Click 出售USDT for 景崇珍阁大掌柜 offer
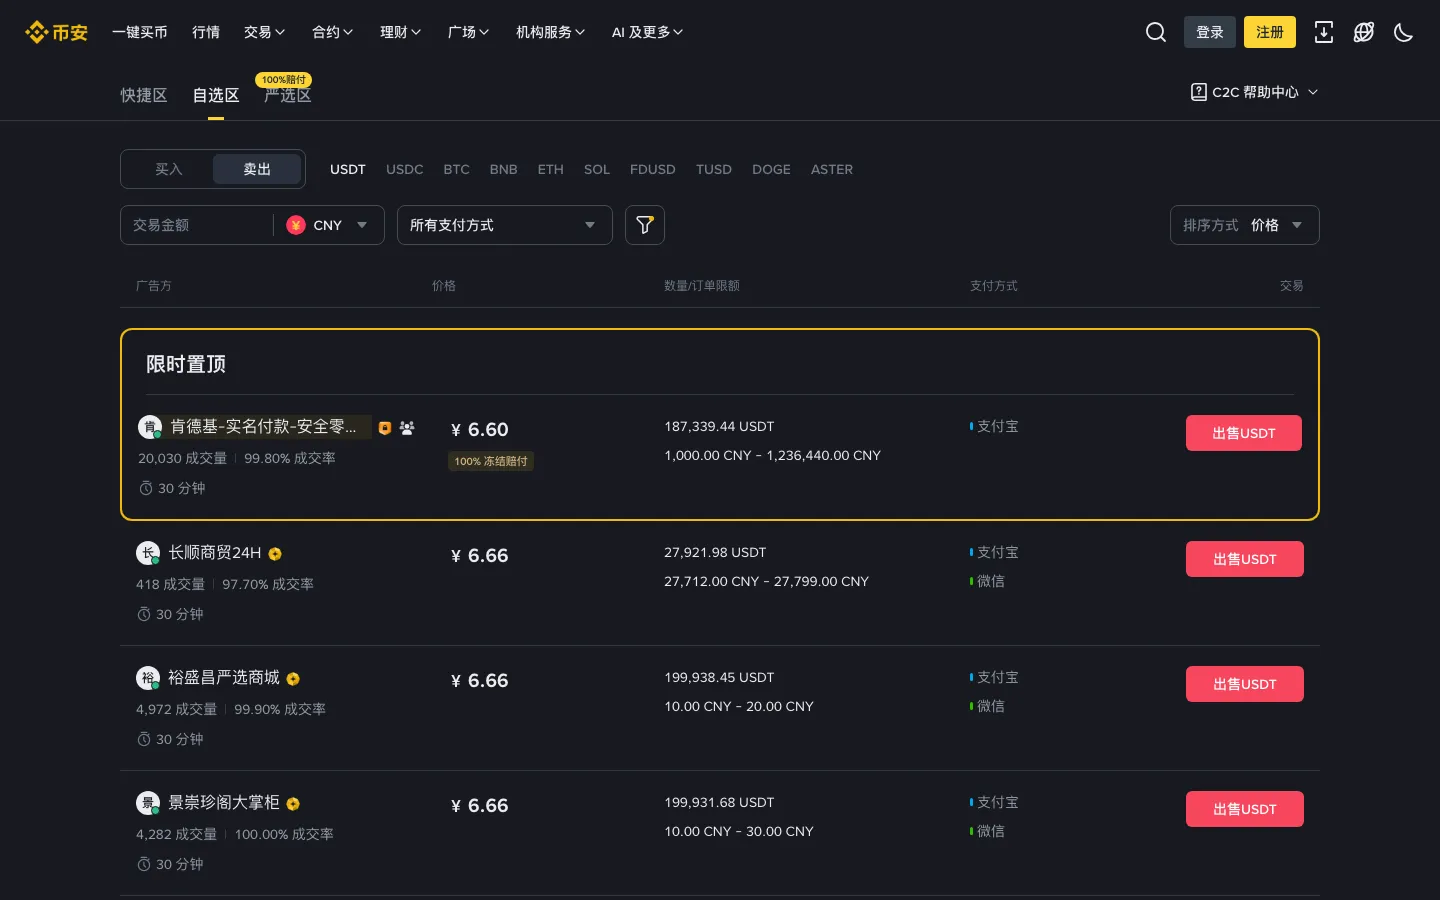 1245,809
